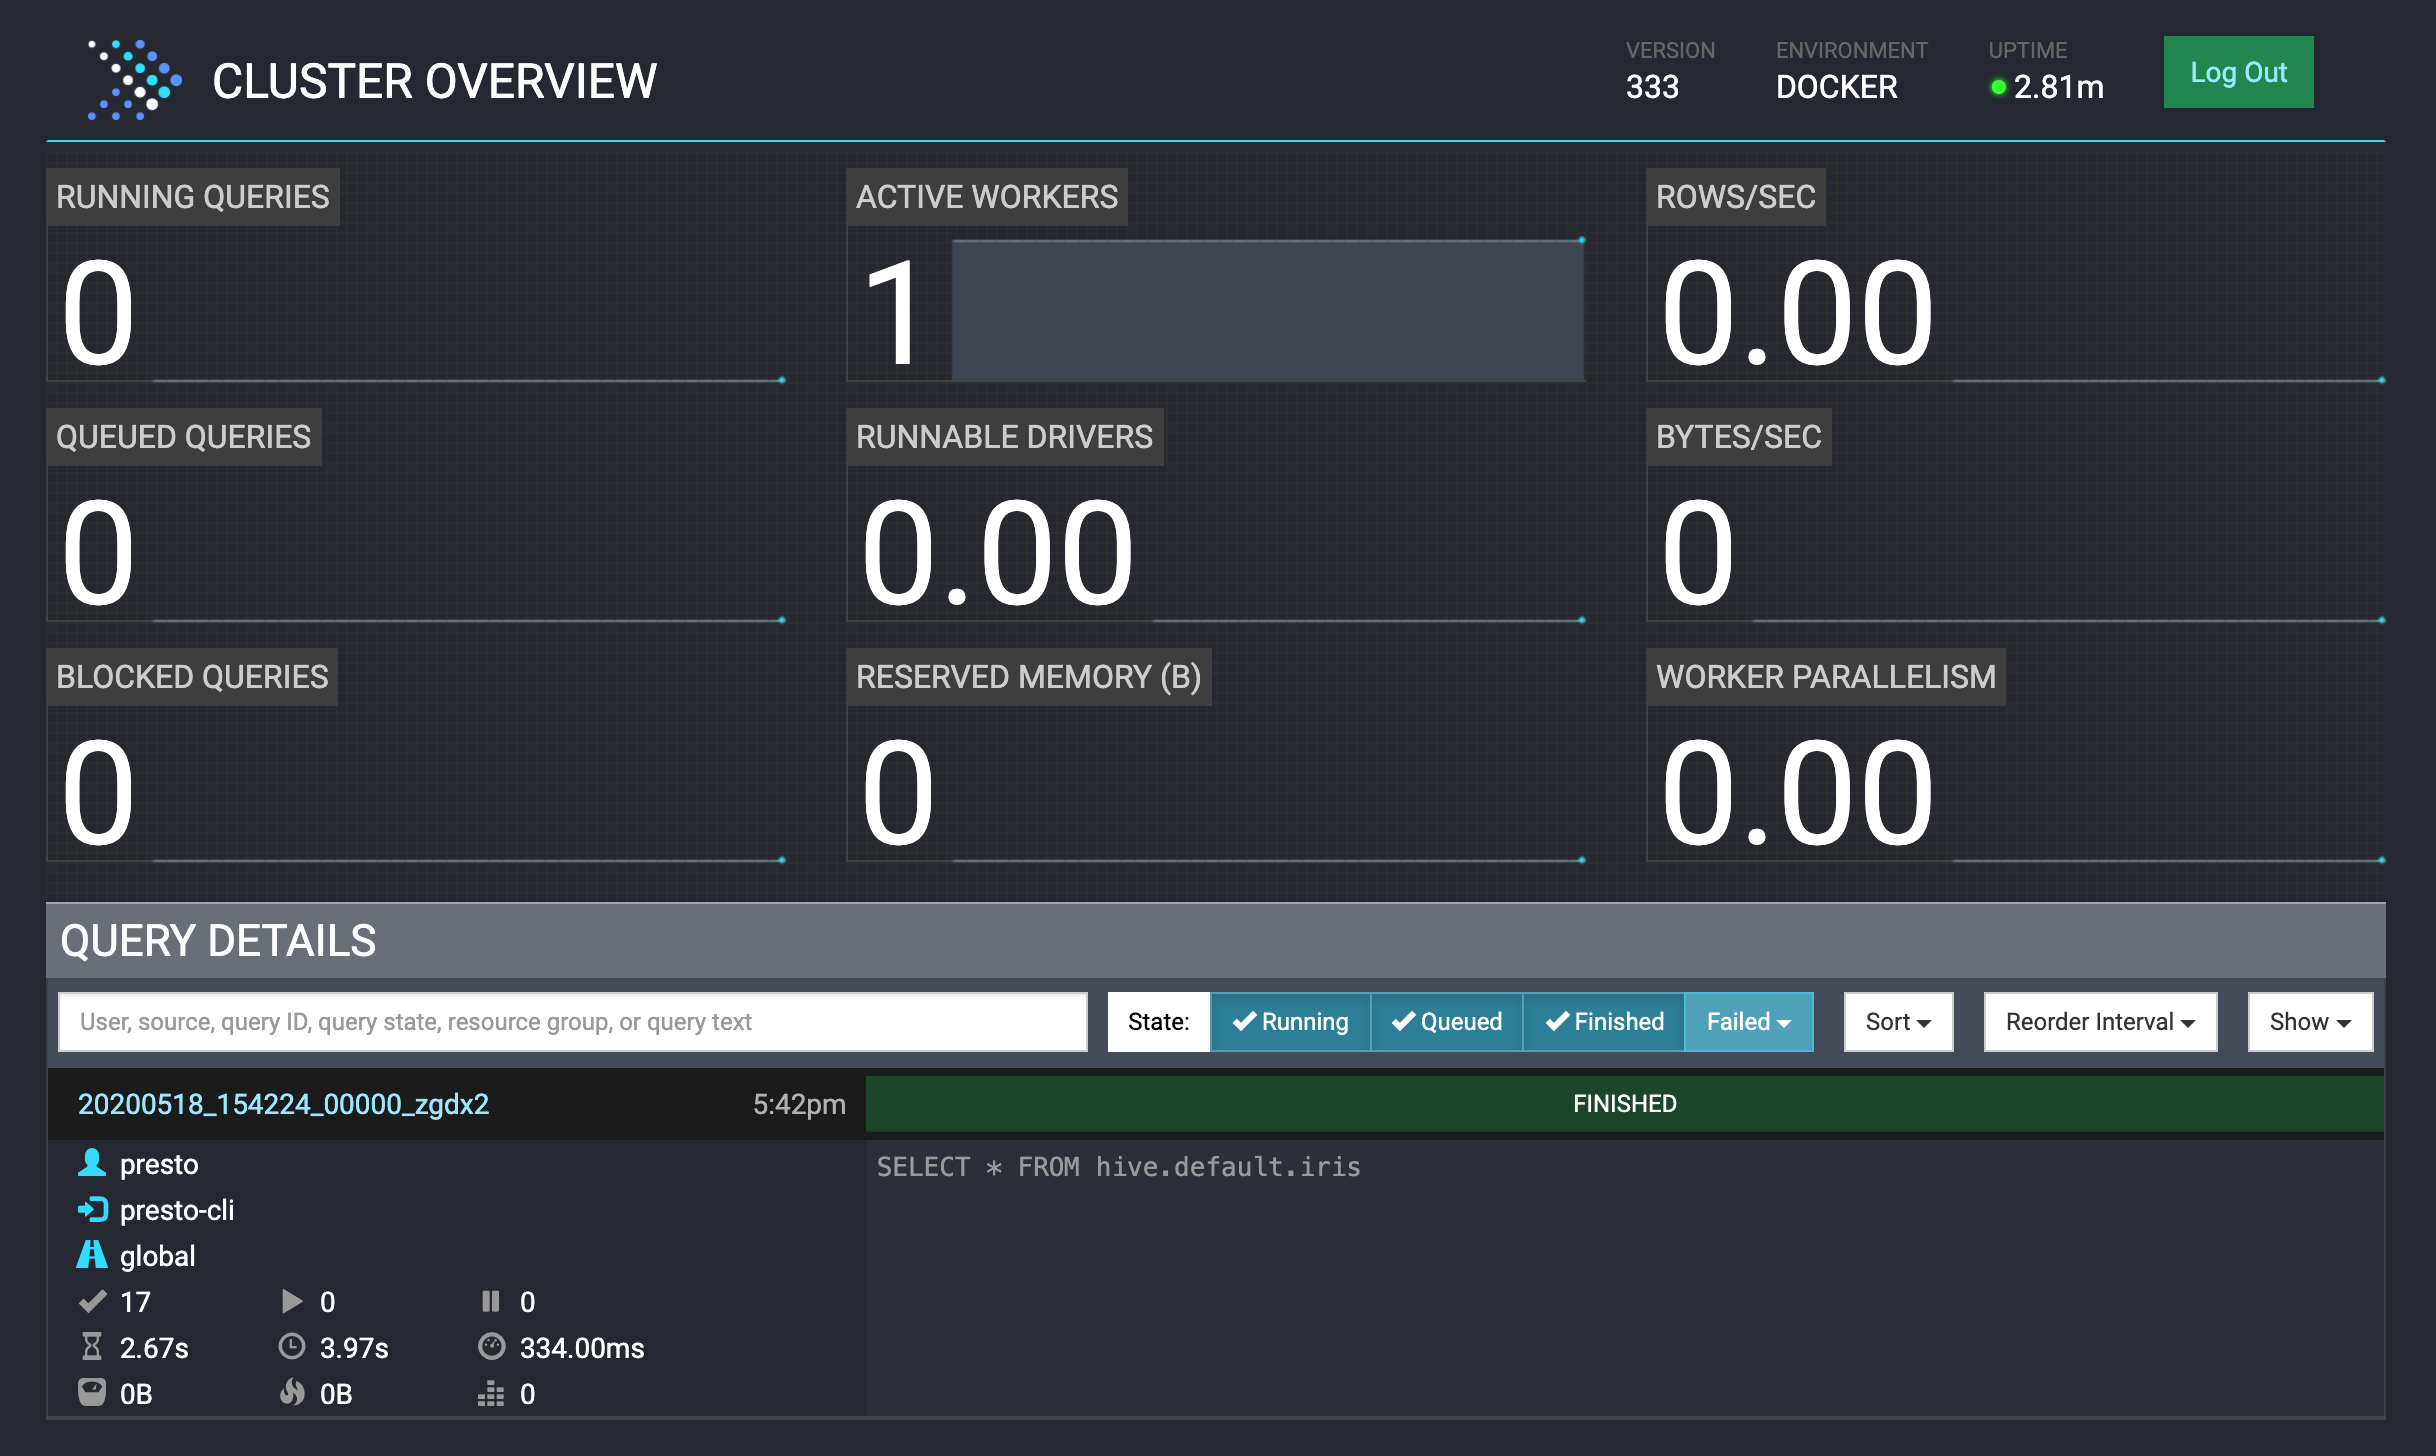Click the completed splits checkmark icon

tap(92, 1301)
